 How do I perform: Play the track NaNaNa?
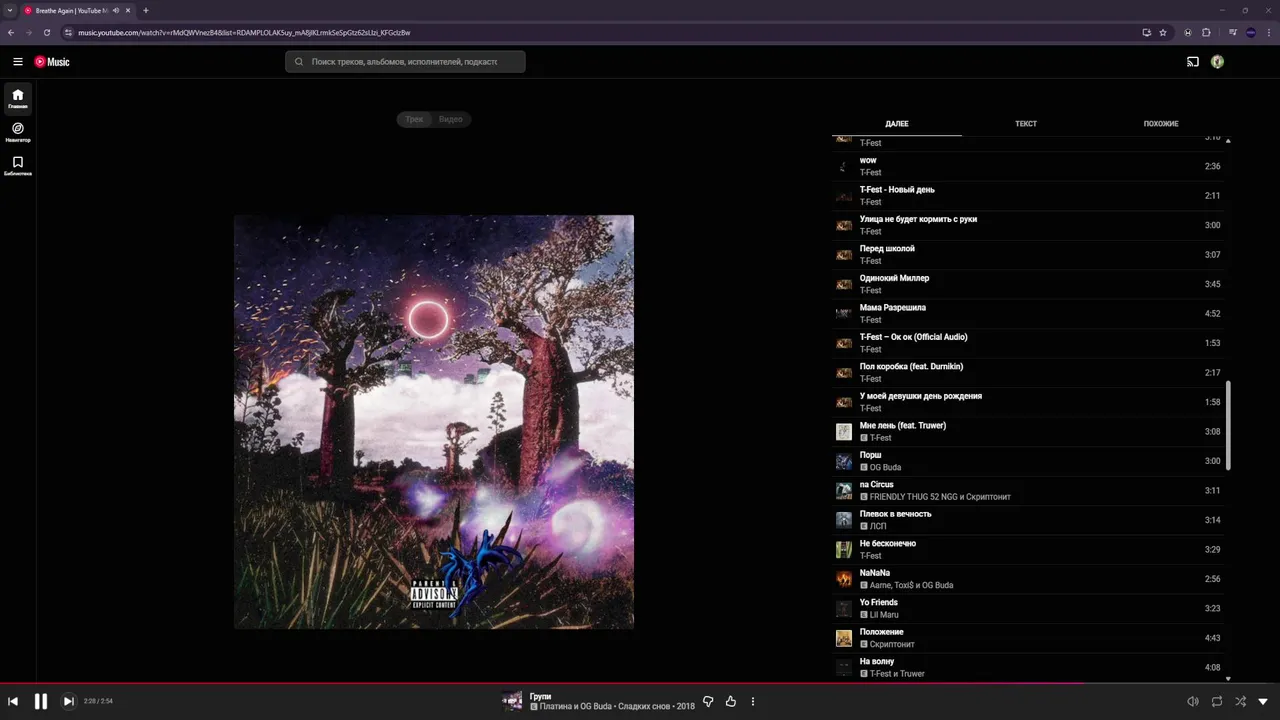click(1028, 579)
